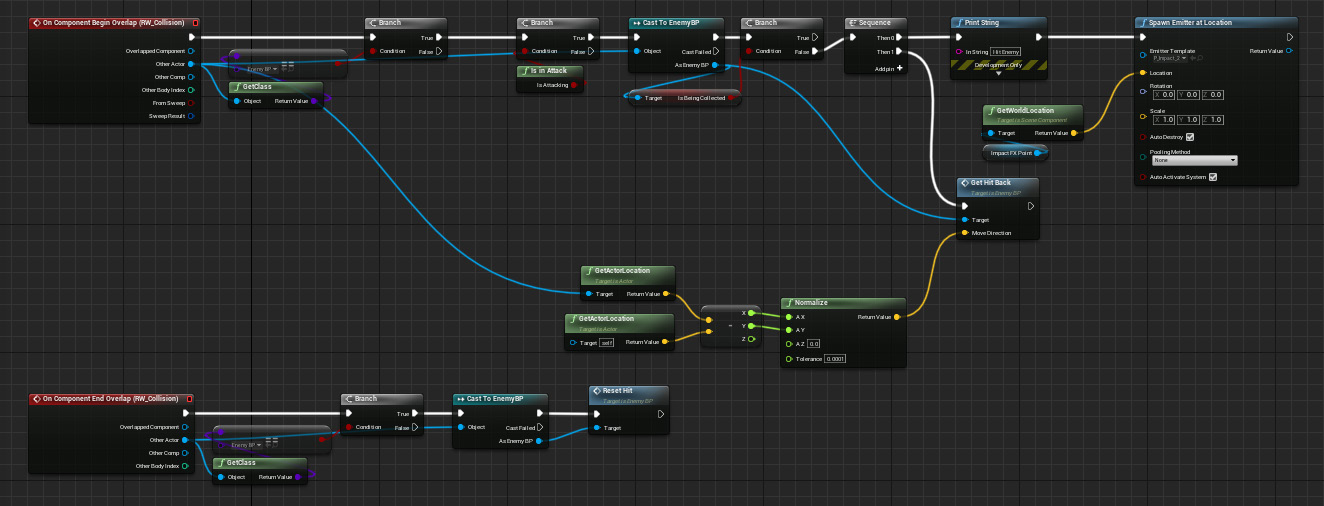Click Cast Failed pin on Cast node beside Reset Hit
Viewport: 1324px width, 506px height.
(x=539, y=427)
